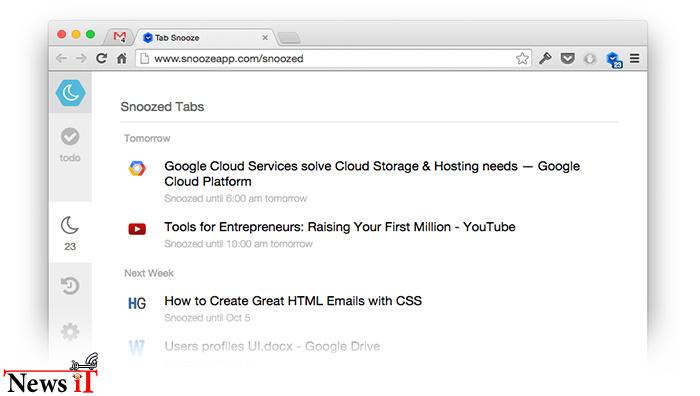This screenshot has height=396, width=700.
Task: Close the Tab Snooze tab
Action: 265,38
